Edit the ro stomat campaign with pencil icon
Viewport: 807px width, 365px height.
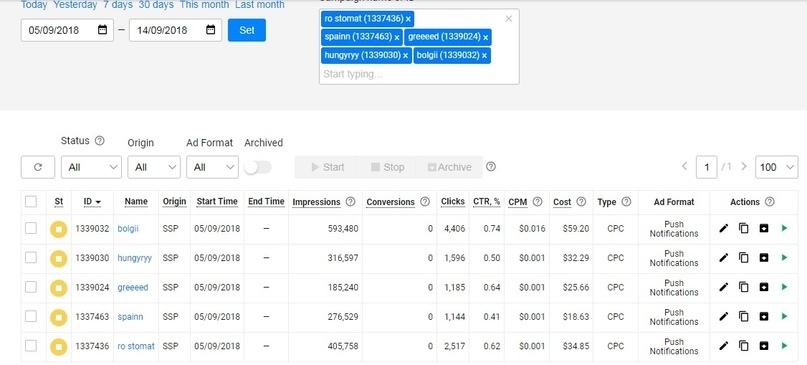click(x=724, y=345)
